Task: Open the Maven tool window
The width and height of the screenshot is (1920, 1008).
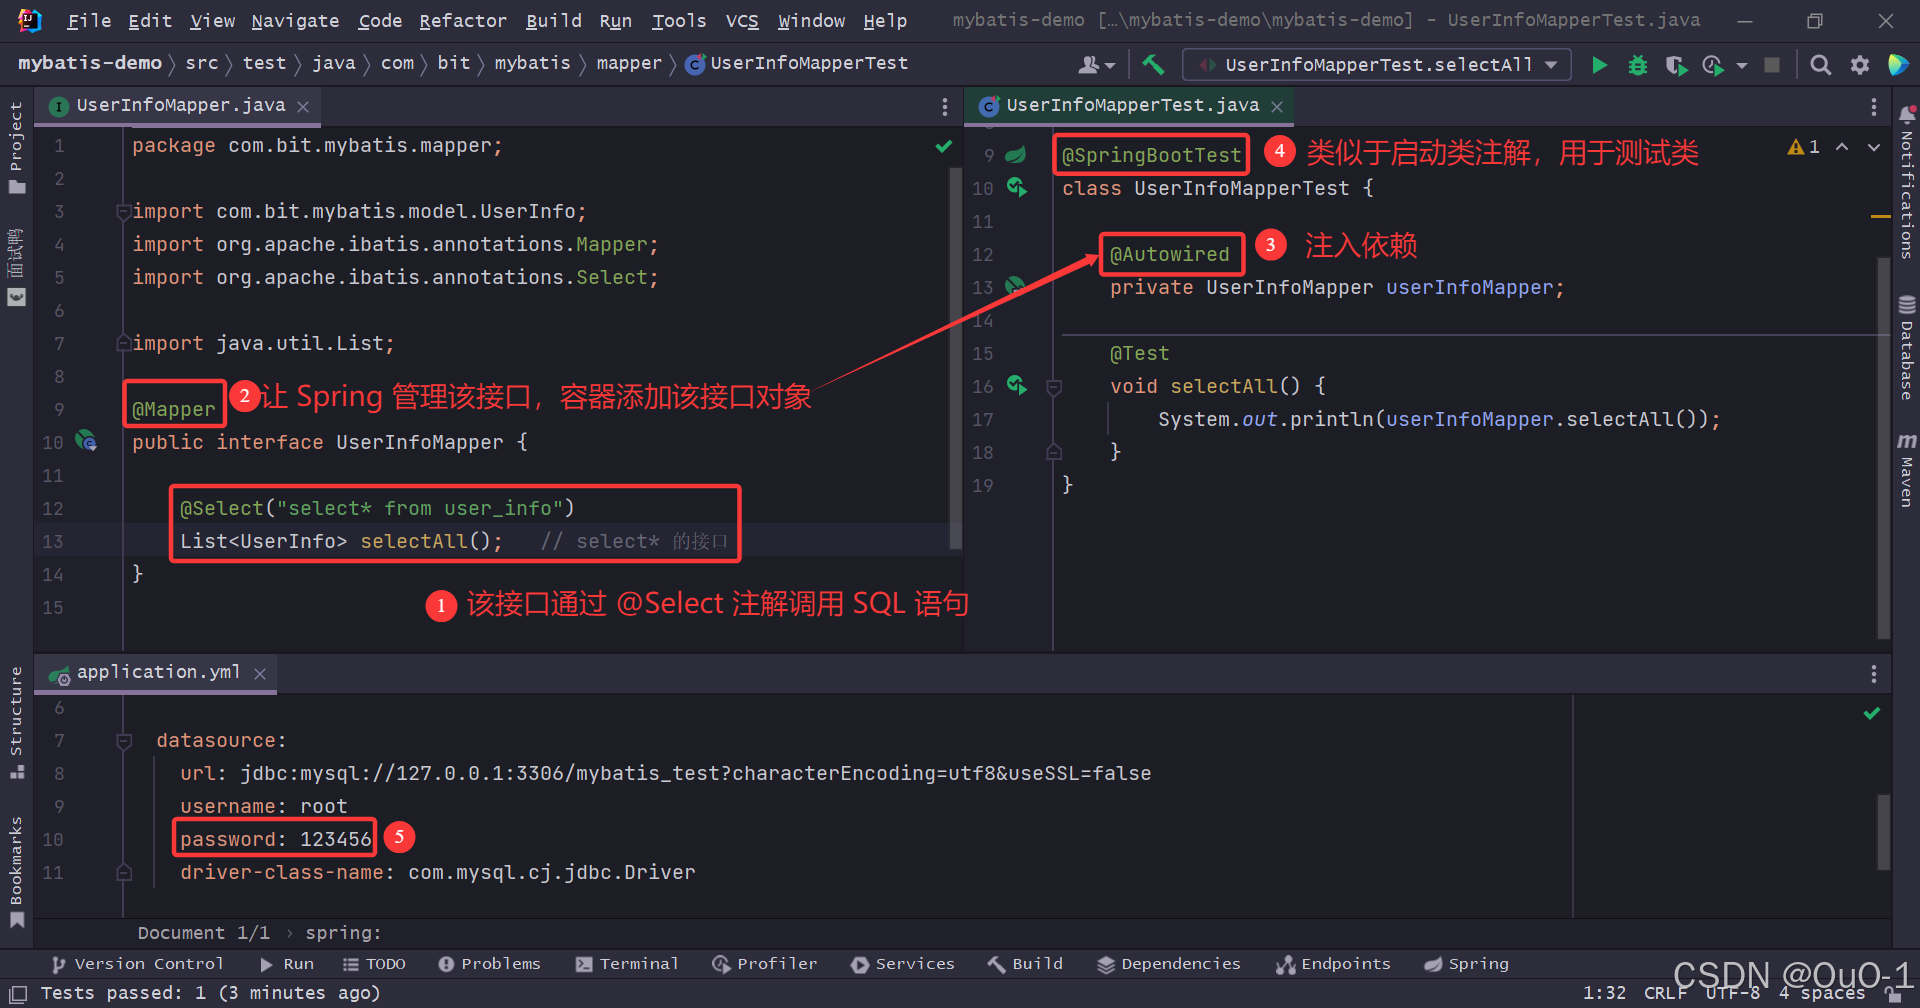Action: coord(1906,470)
